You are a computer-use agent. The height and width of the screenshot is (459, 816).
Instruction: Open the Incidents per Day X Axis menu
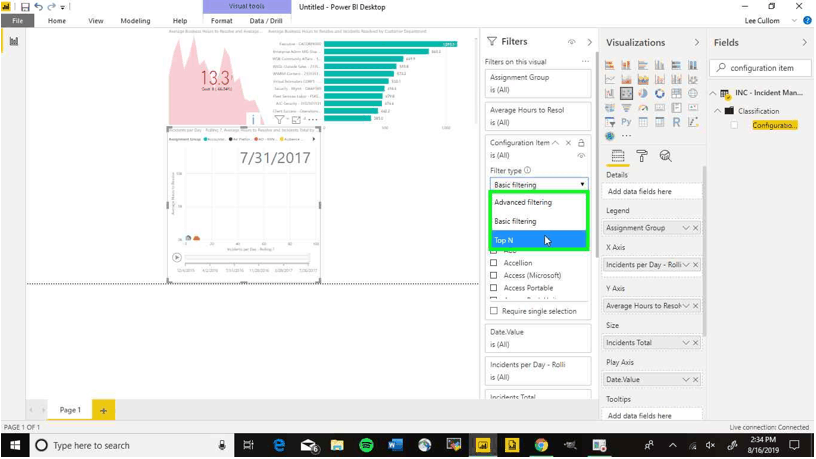point(686,265)
